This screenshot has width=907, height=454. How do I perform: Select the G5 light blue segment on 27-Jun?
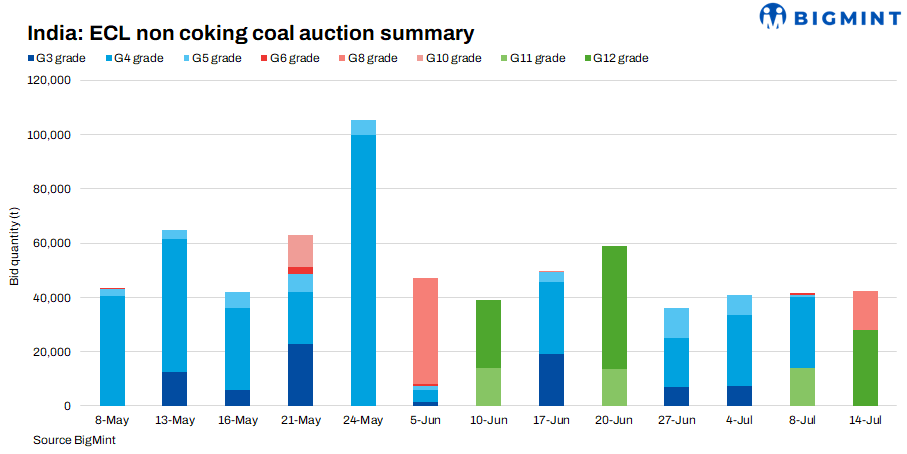[678, 323]
